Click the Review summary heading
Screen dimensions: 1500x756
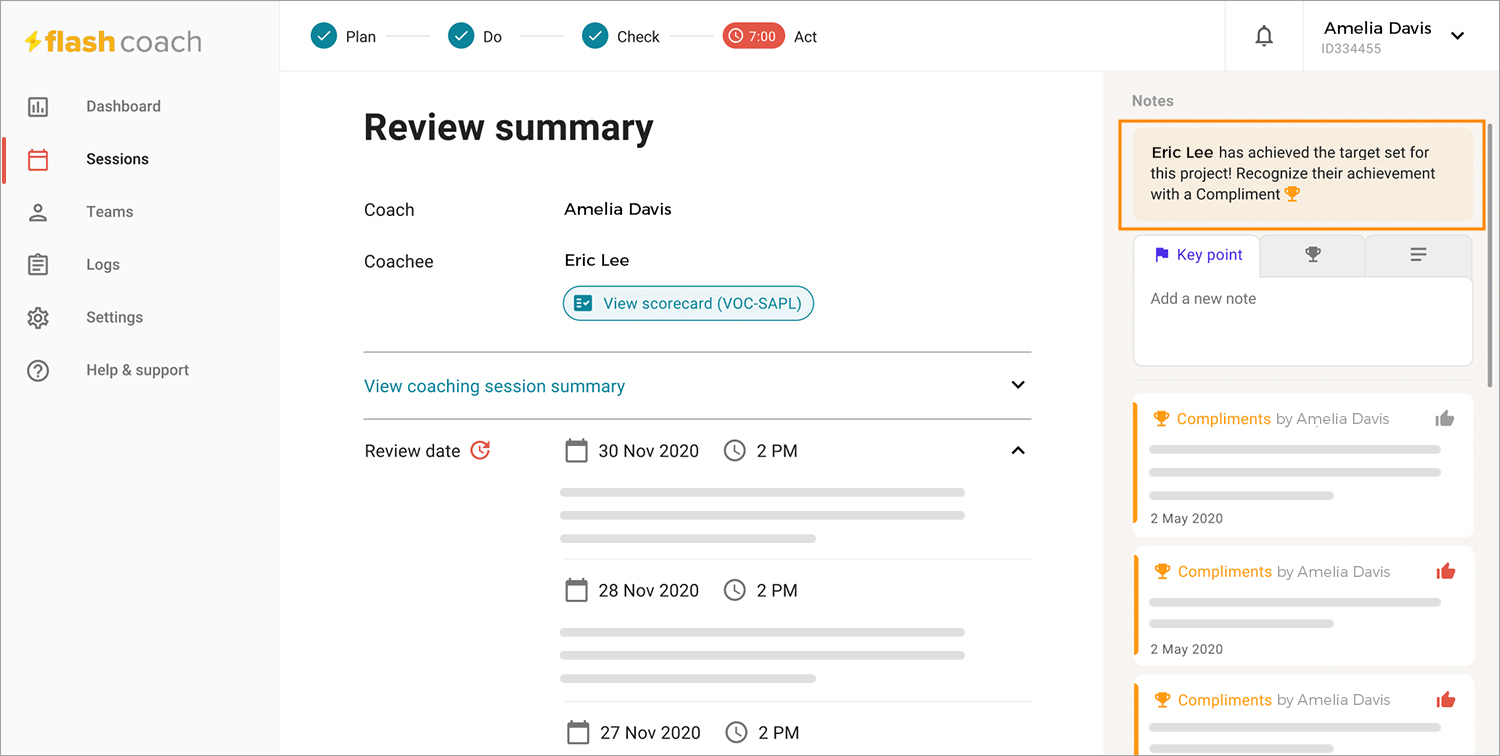(x=508, y=128)
